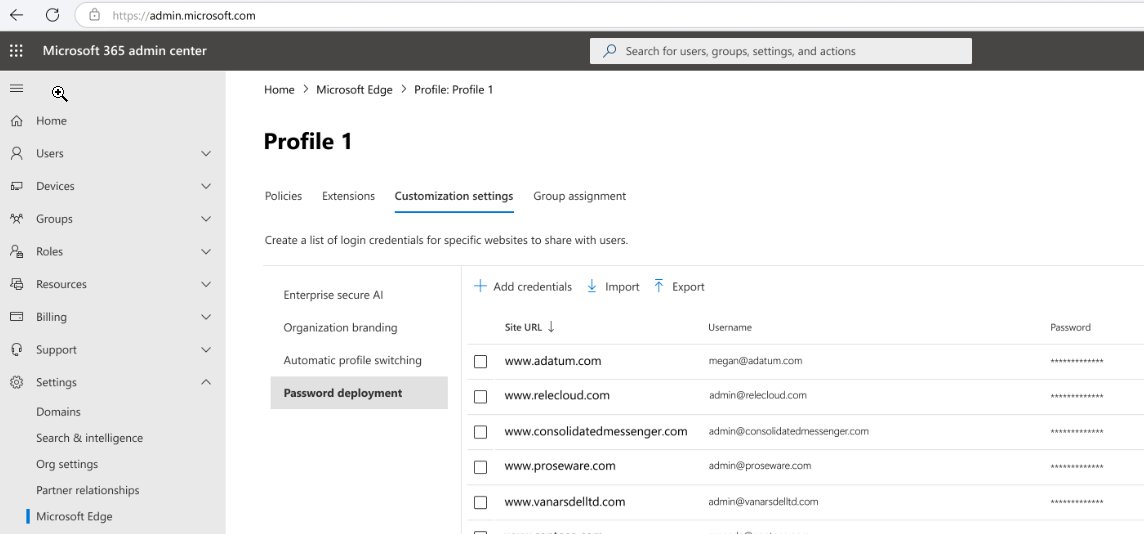Screen dimensions: 1144x534
Task: Select the Customization settings tab
Action: pyautogui.click(x=454, y=196)
